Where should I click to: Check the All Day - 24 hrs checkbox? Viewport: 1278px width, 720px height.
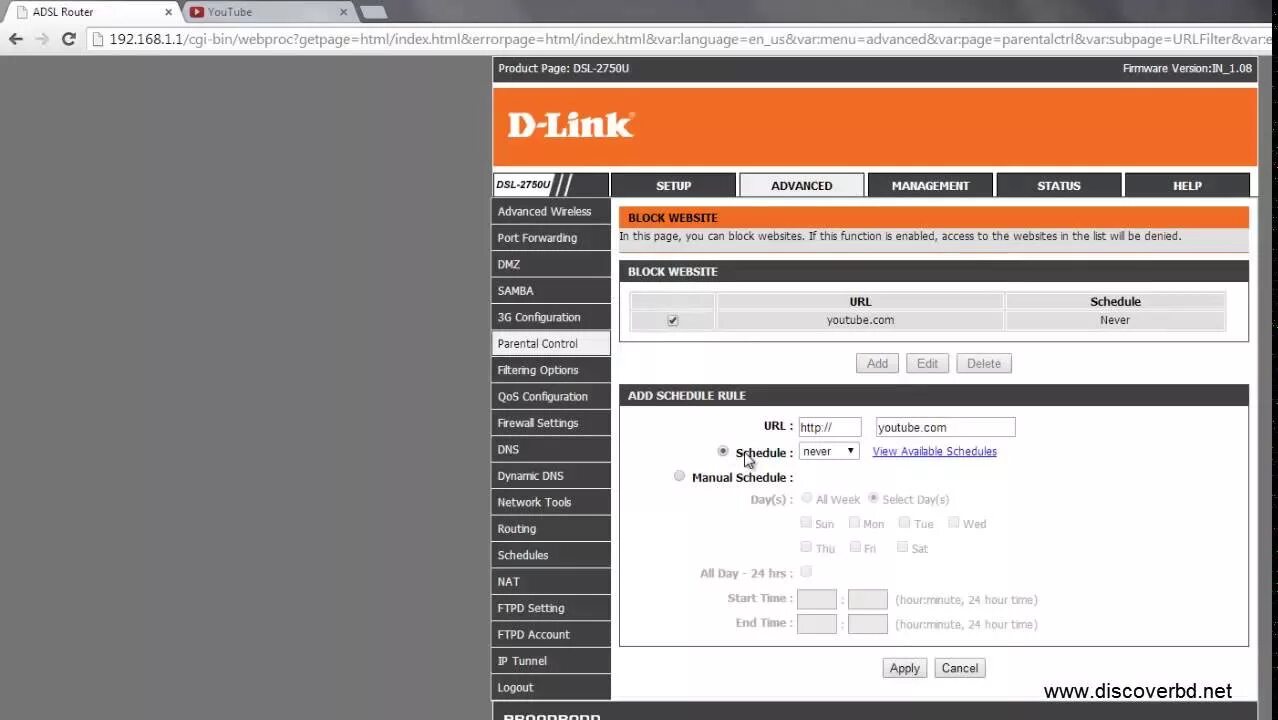tap(806, 572)
